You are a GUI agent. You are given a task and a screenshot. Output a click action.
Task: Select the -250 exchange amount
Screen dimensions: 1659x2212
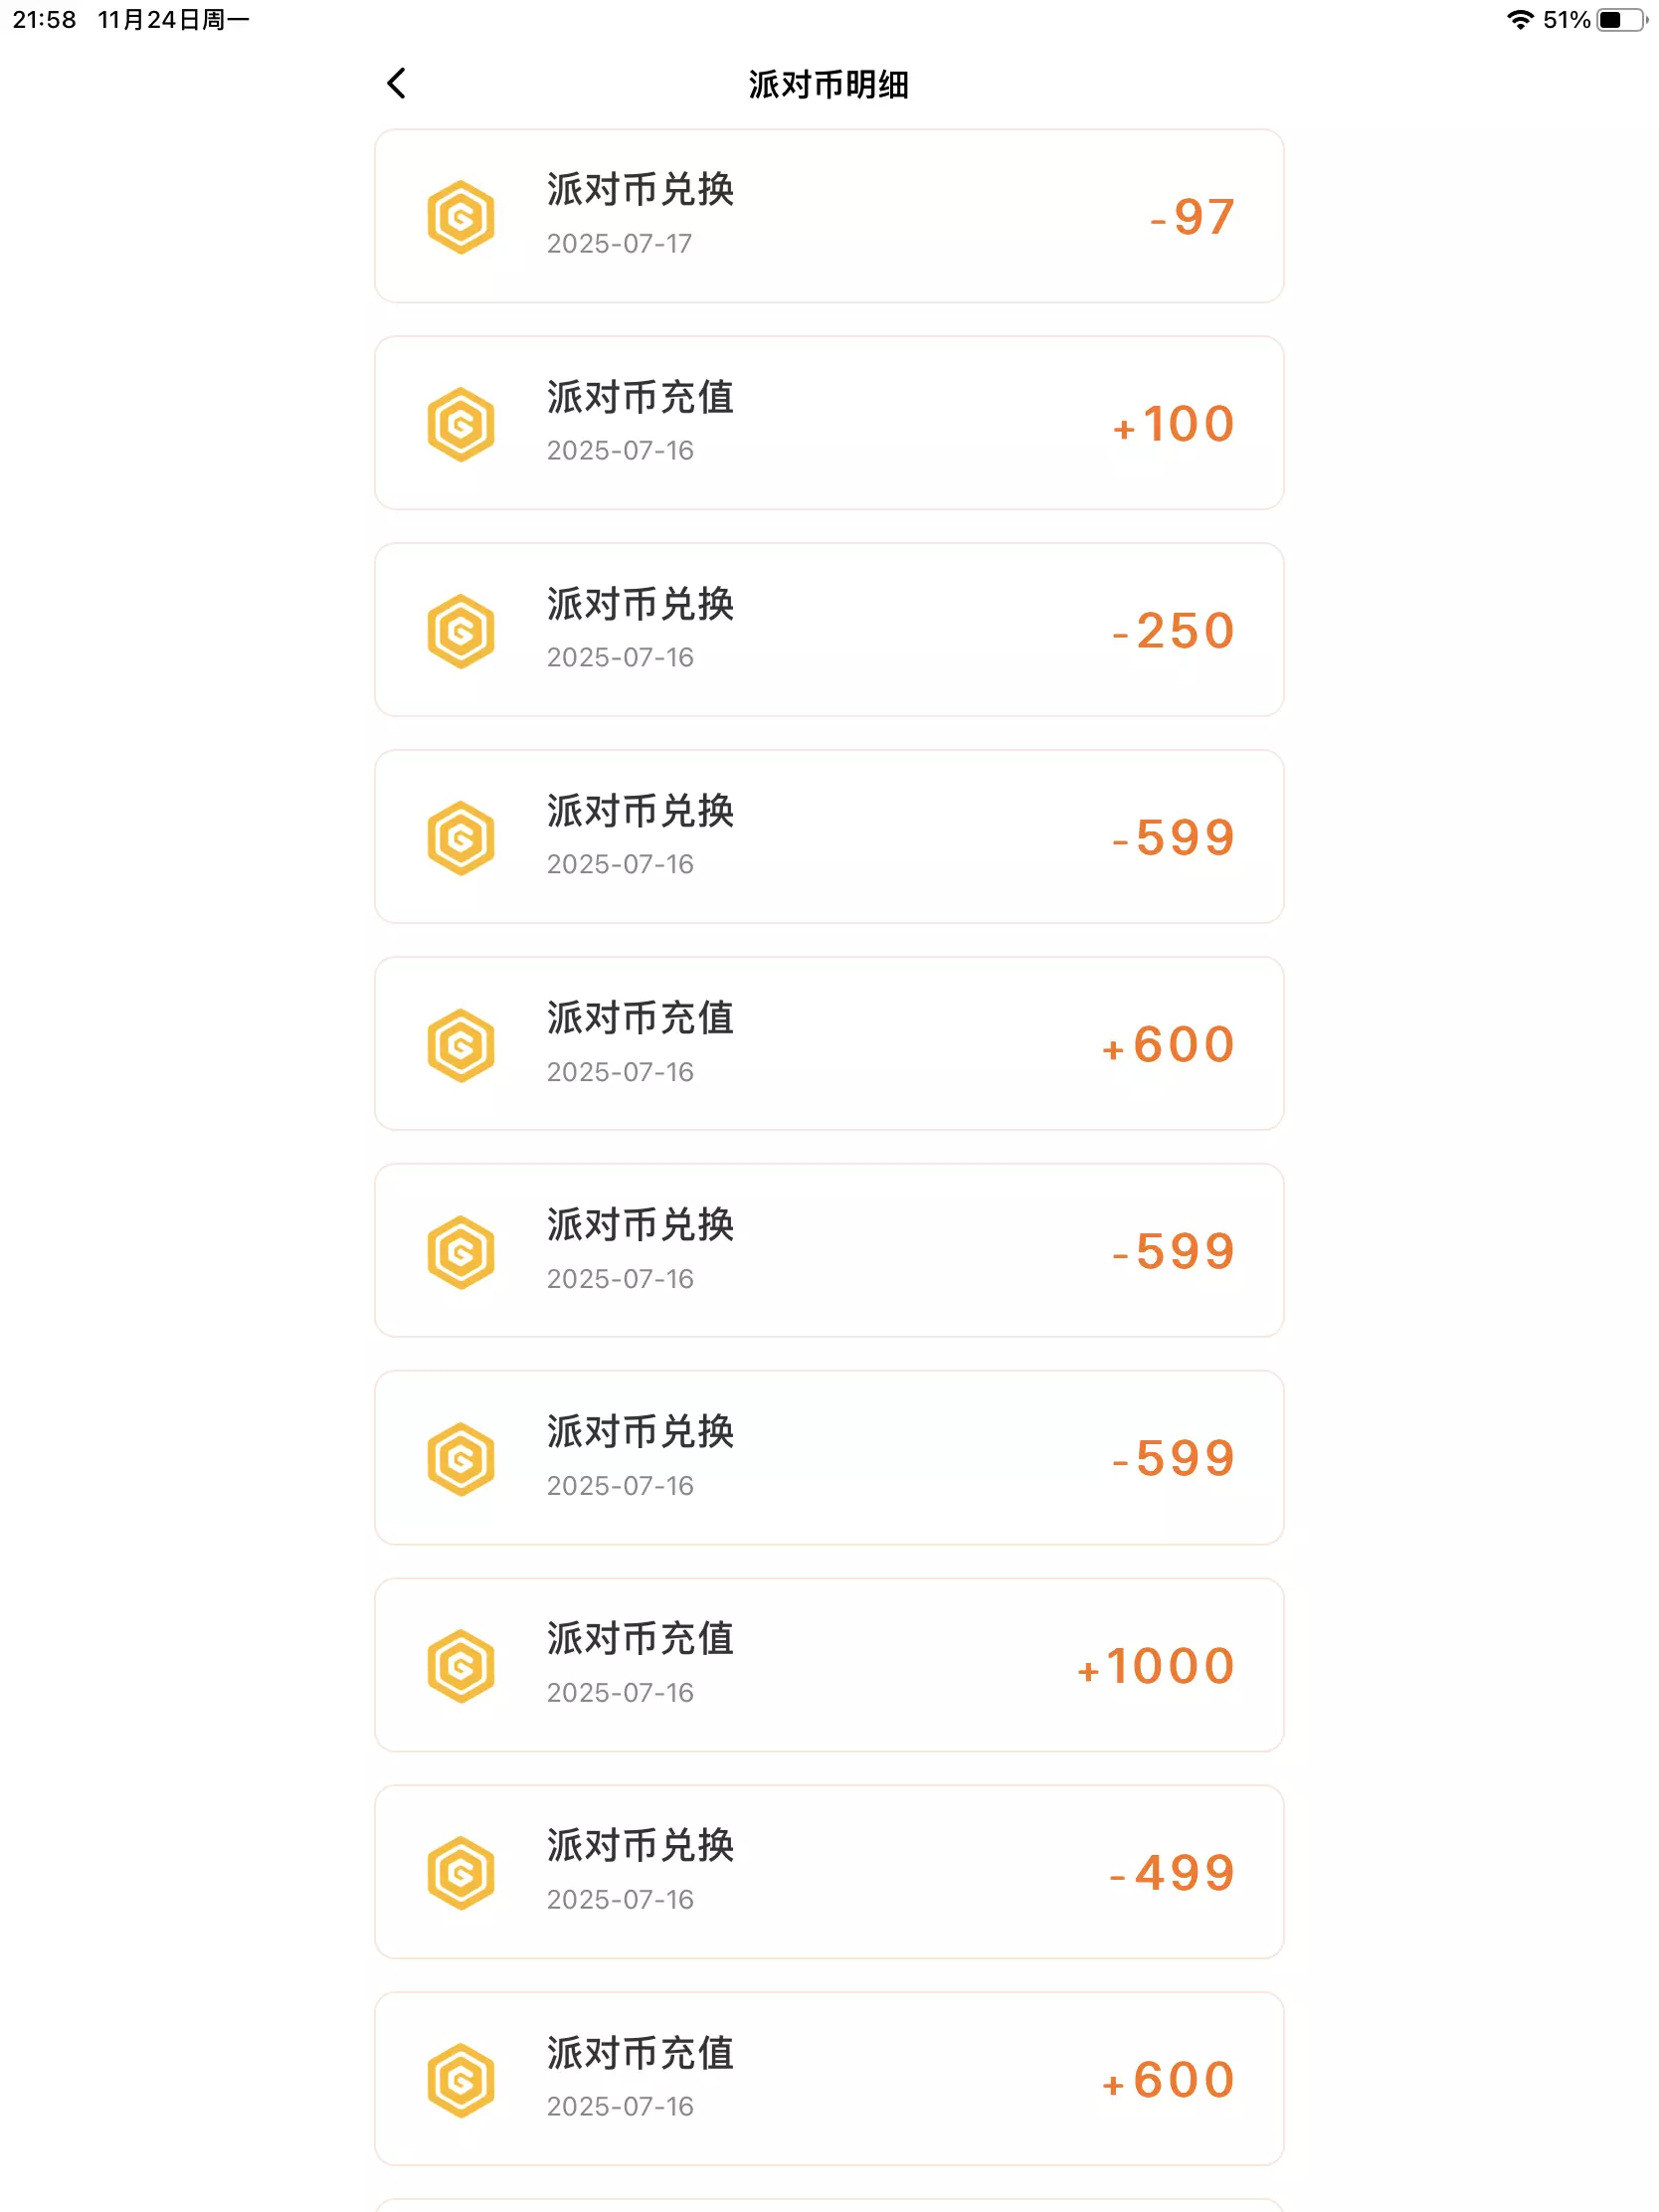coord(1174,631)
